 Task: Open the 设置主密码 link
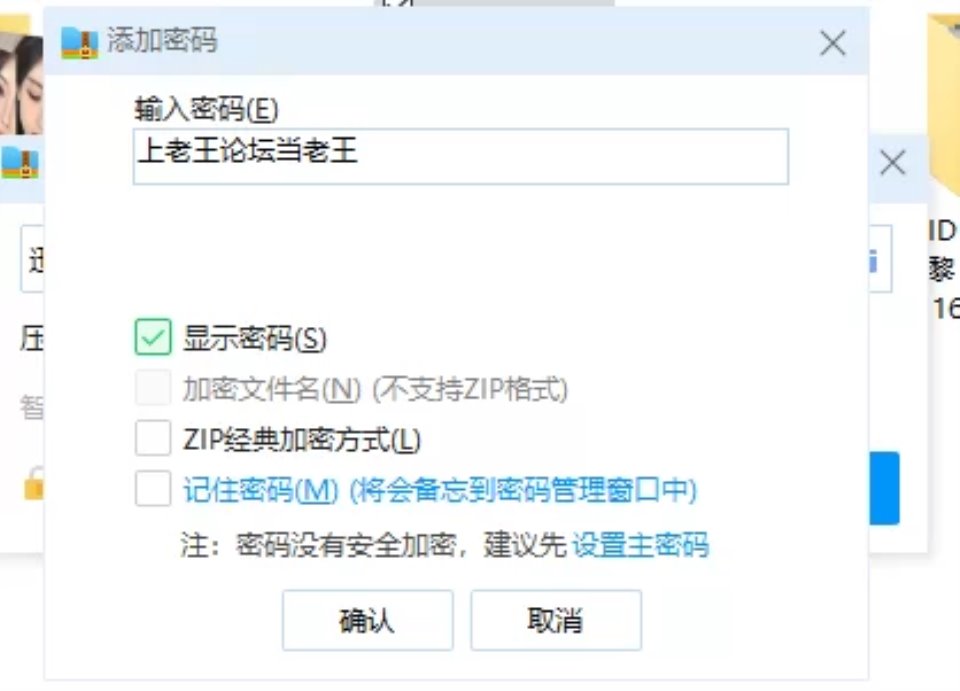coord(640,545)
